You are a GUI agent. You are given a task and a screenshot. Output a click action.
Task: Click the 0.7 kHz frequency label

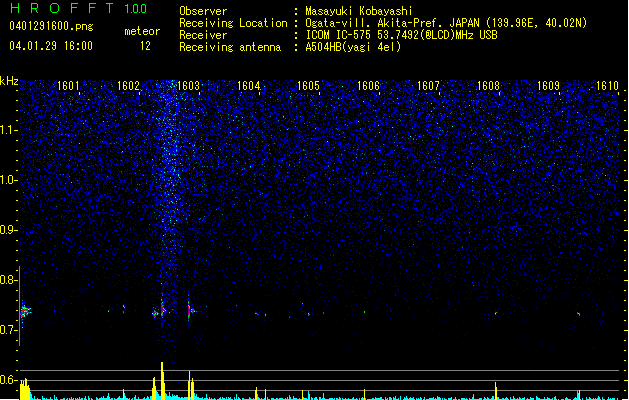pos(8,330)
